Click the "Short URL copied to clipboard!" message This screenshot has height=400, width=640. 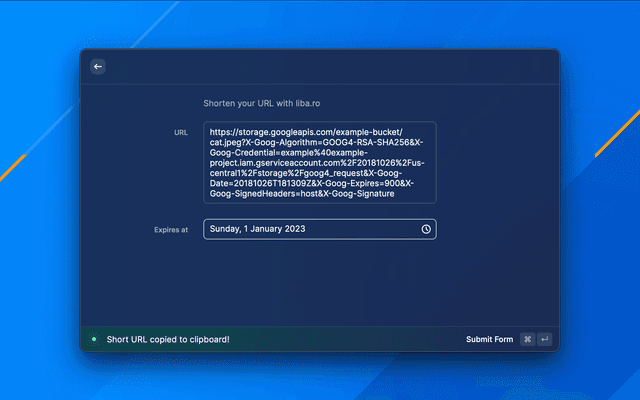click(168, 339)
